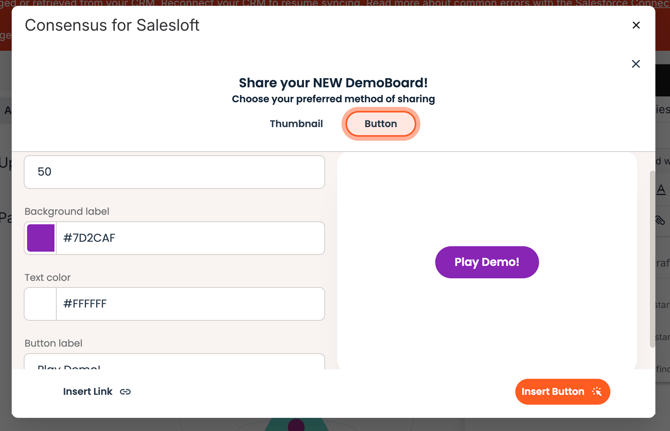Viewport: 670px width, 431px height.
Task: Select the Button sharing method tab
Action: [x=380, y=124]
